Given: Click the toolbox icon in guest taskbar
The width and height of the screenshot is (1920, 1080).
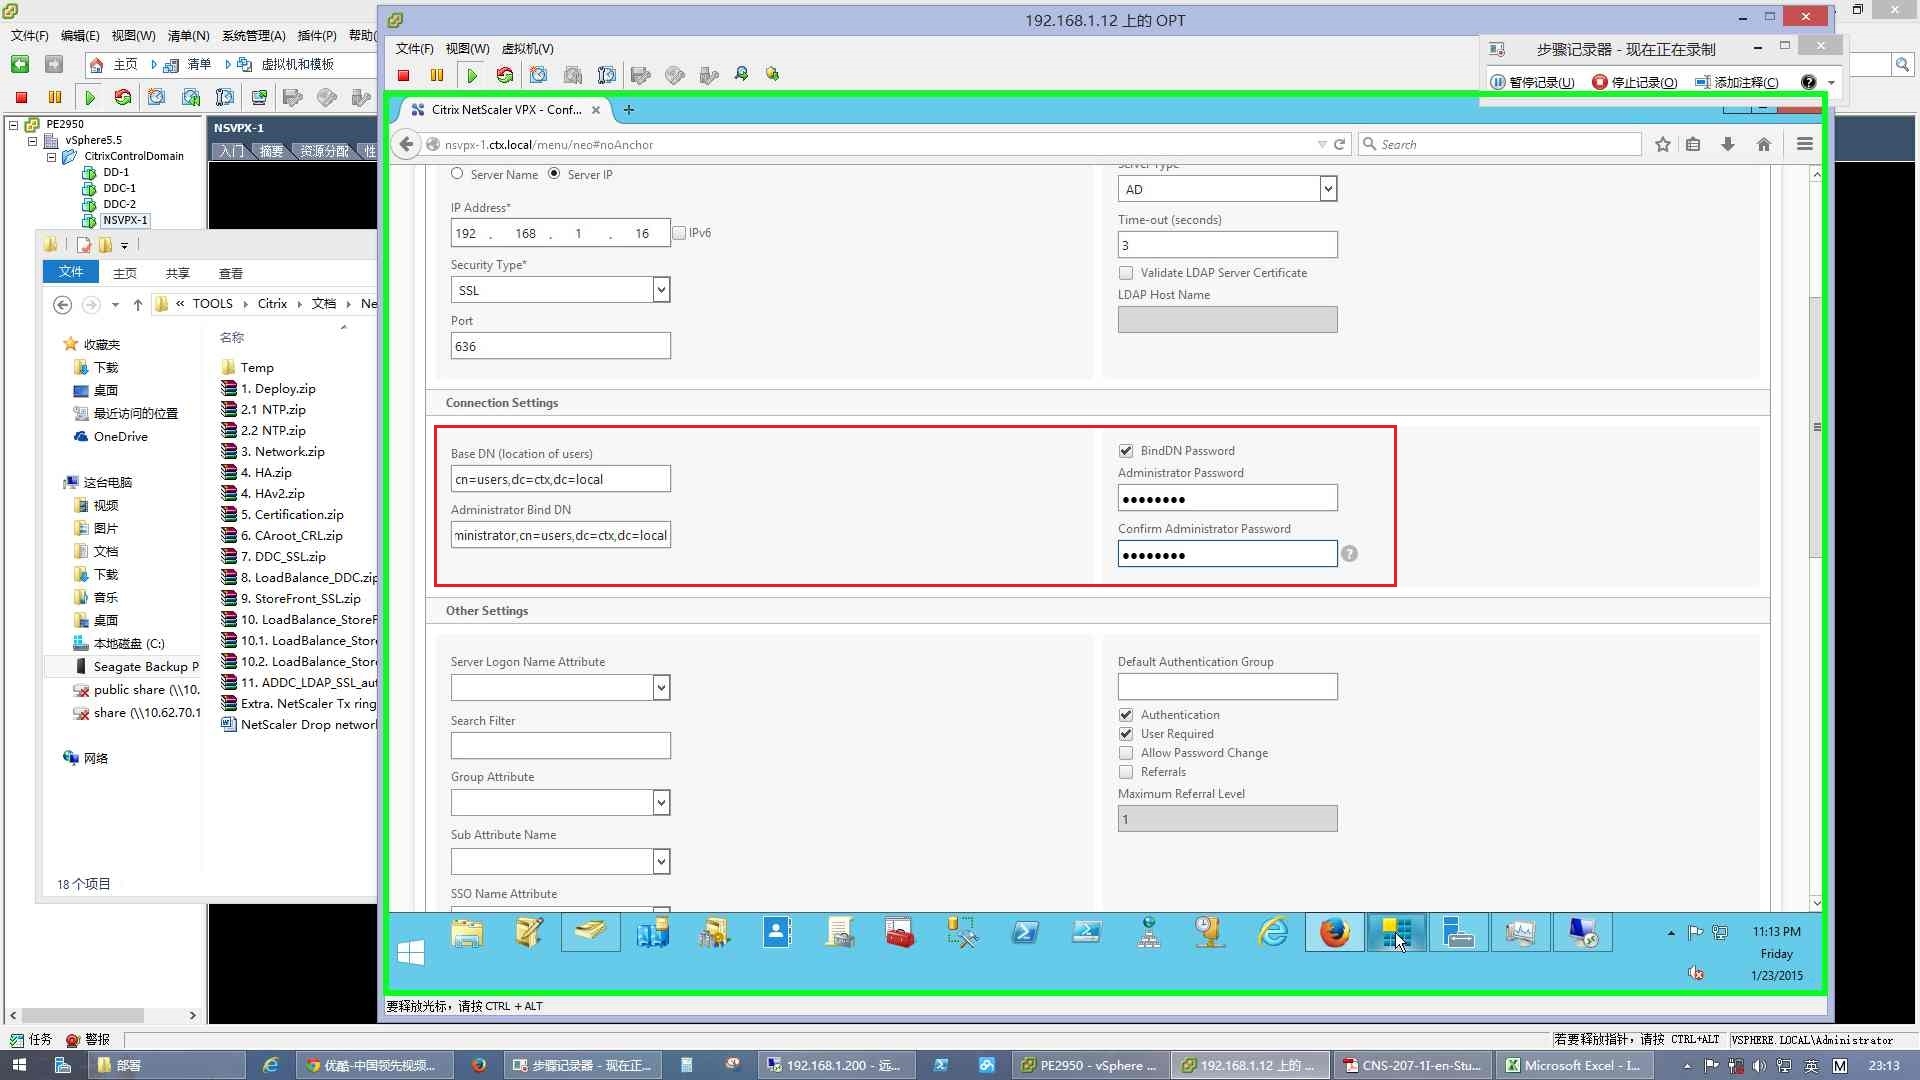Looking at the screenshot, I should click(x=900, y=933).
